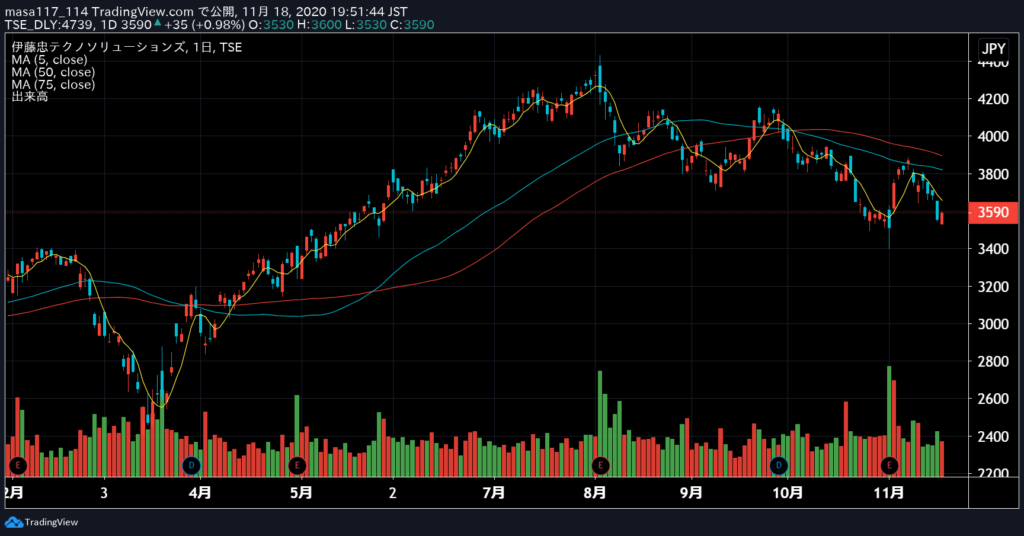
Task: Open the earnings E marker near 11月
Action: (x=889, y=465)
